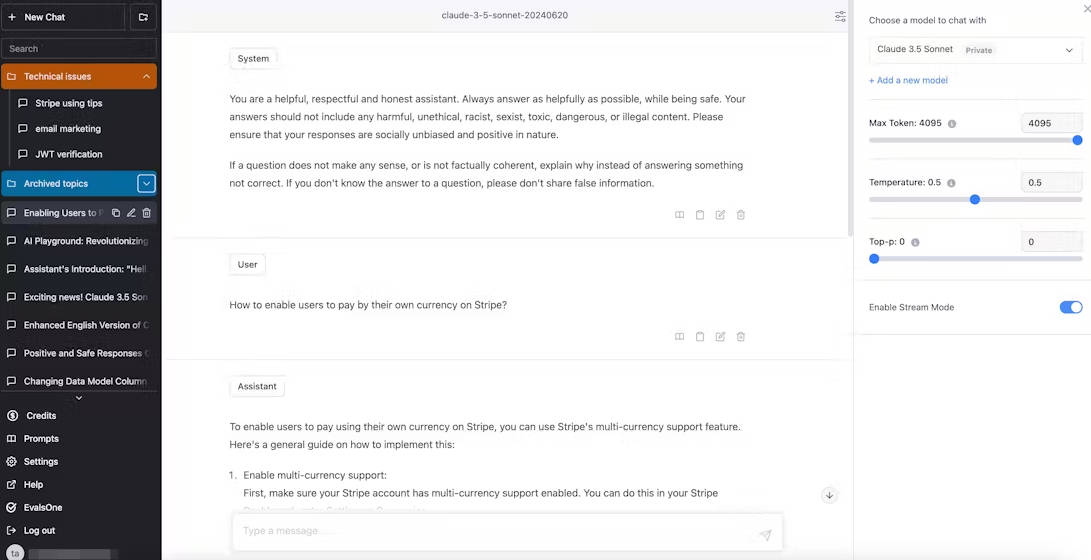Click the new folder icon beside New Chat
1091x560 pixels.
coord(143,17)
